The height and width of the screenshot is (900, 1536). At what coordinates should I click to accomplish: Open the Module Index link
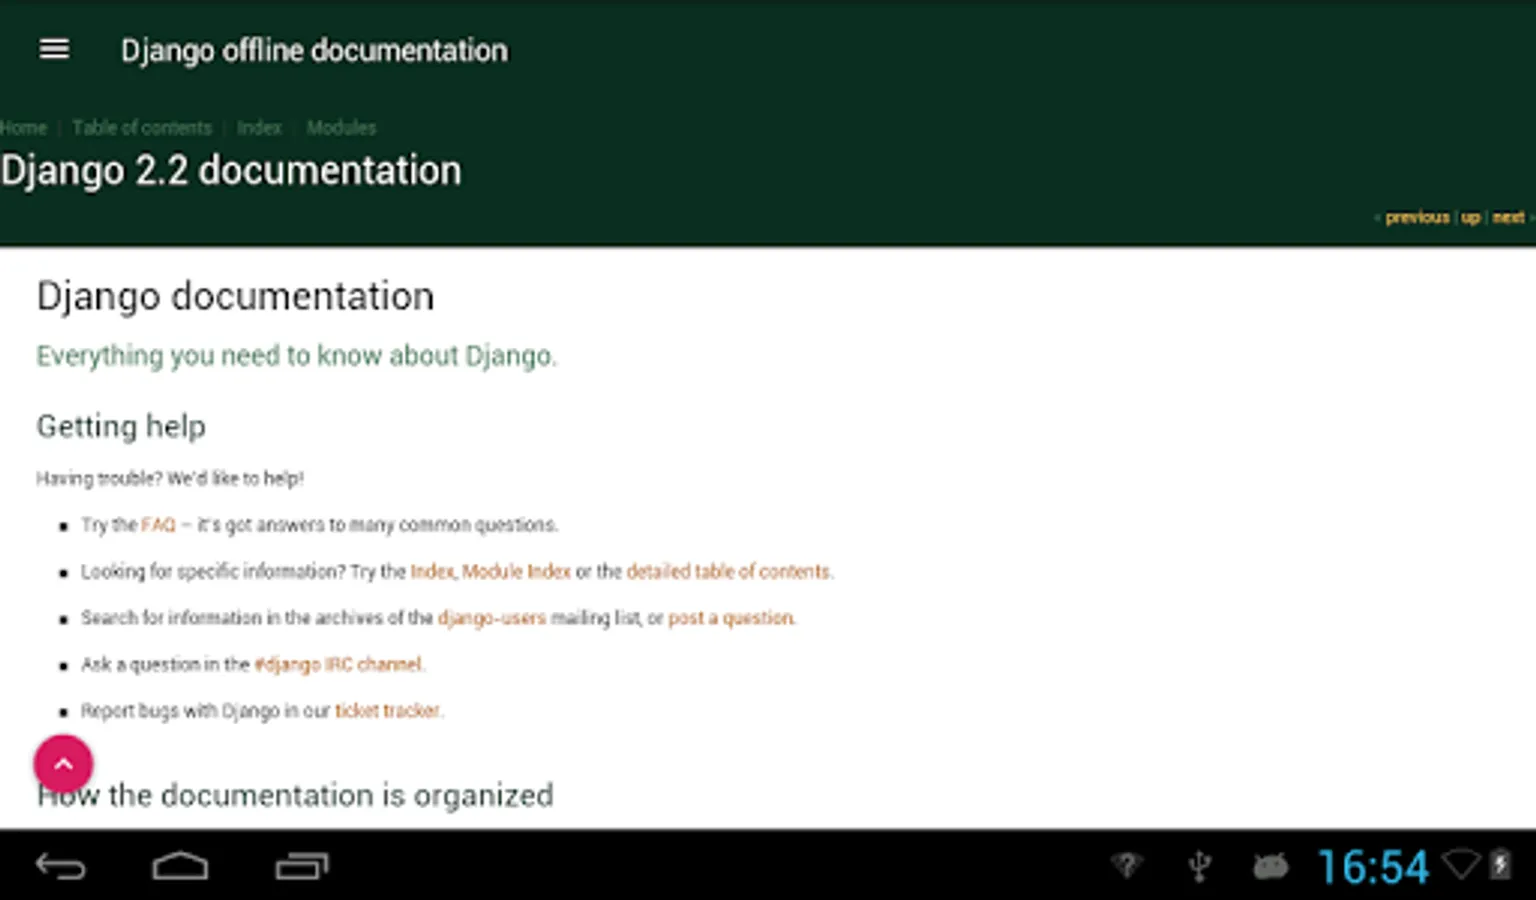516,572
